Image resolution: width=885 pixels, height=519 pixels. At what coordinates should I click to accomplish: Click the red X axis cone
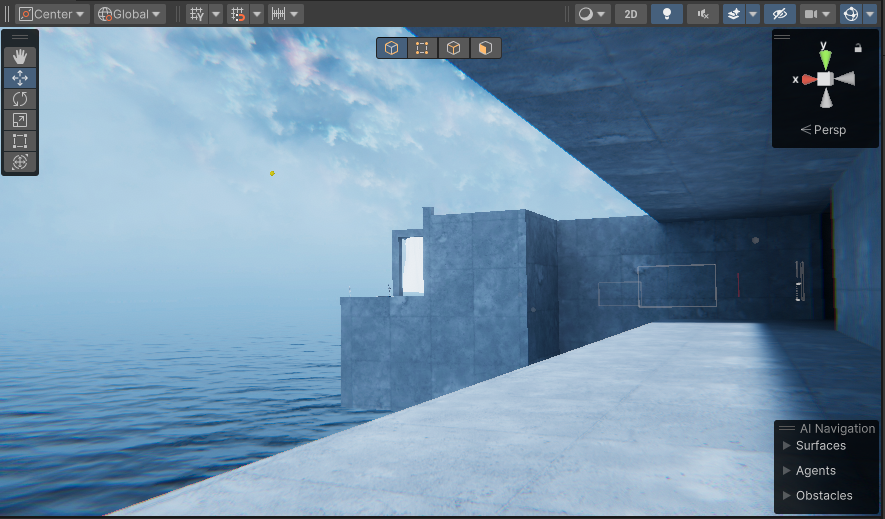[x=809, y=80]
